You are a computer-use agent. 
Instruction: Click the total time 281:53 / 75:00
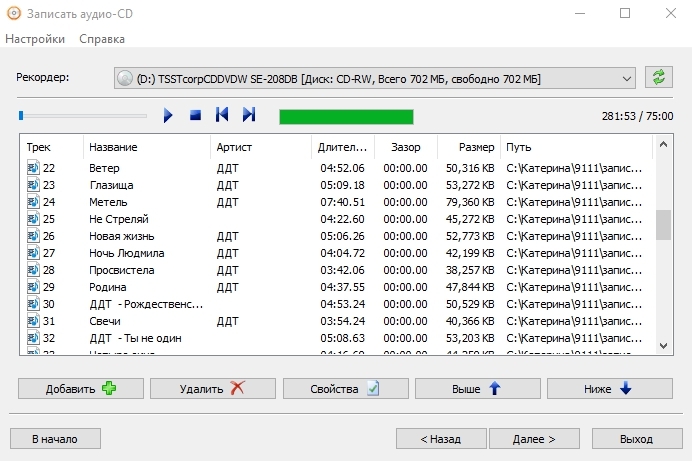point(637,116)
